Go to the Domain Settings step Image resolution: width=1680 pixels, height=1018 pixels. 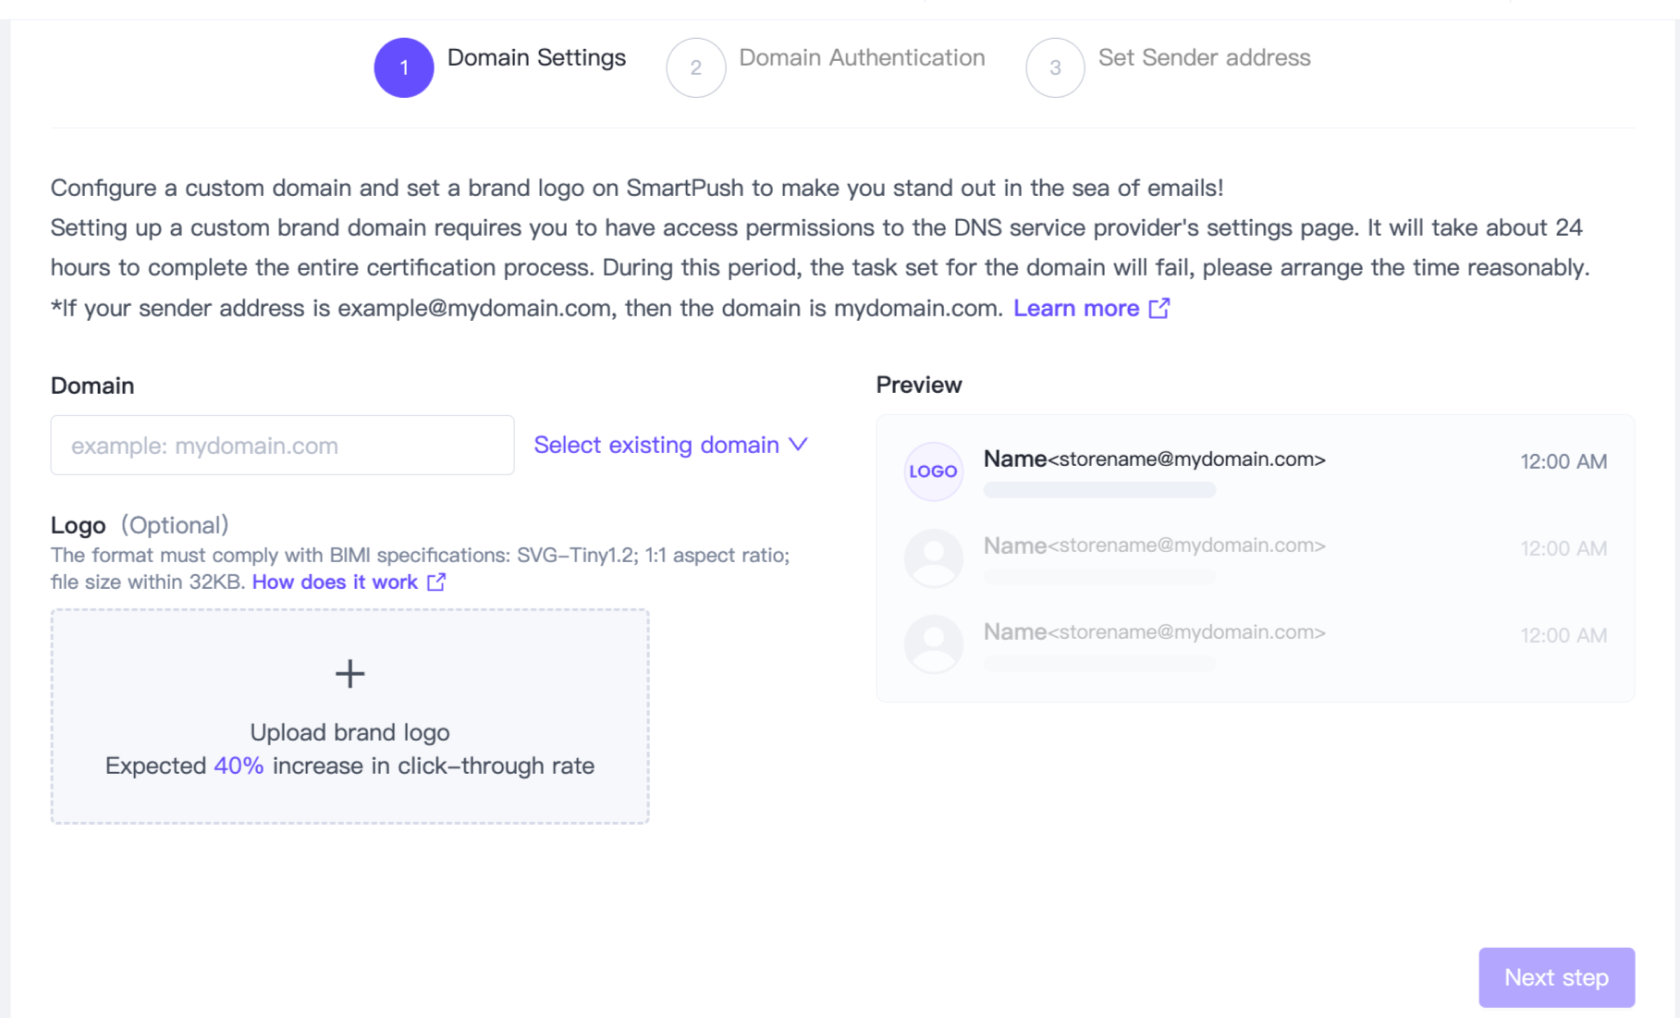point(536,58)
